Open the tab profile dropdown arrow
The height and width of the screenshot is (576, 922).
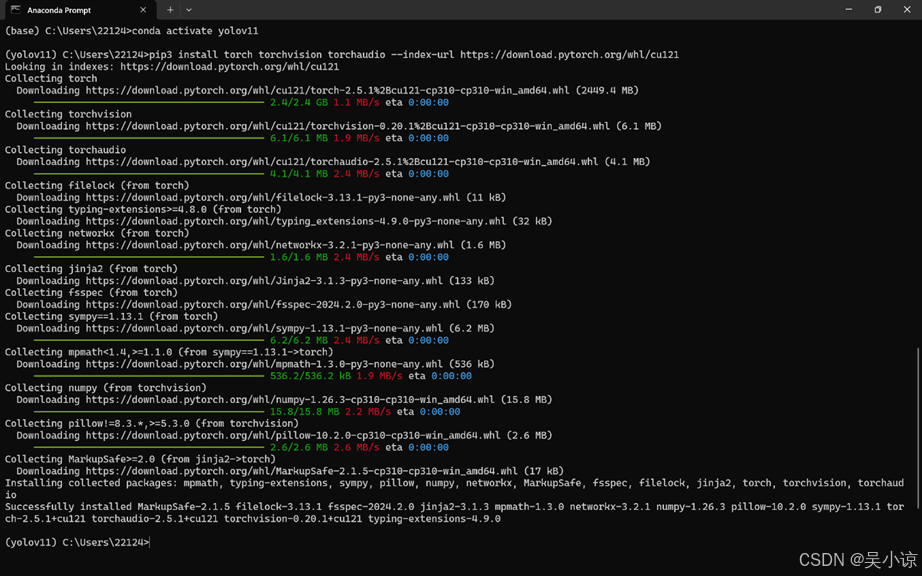click(x=189, y=10)
